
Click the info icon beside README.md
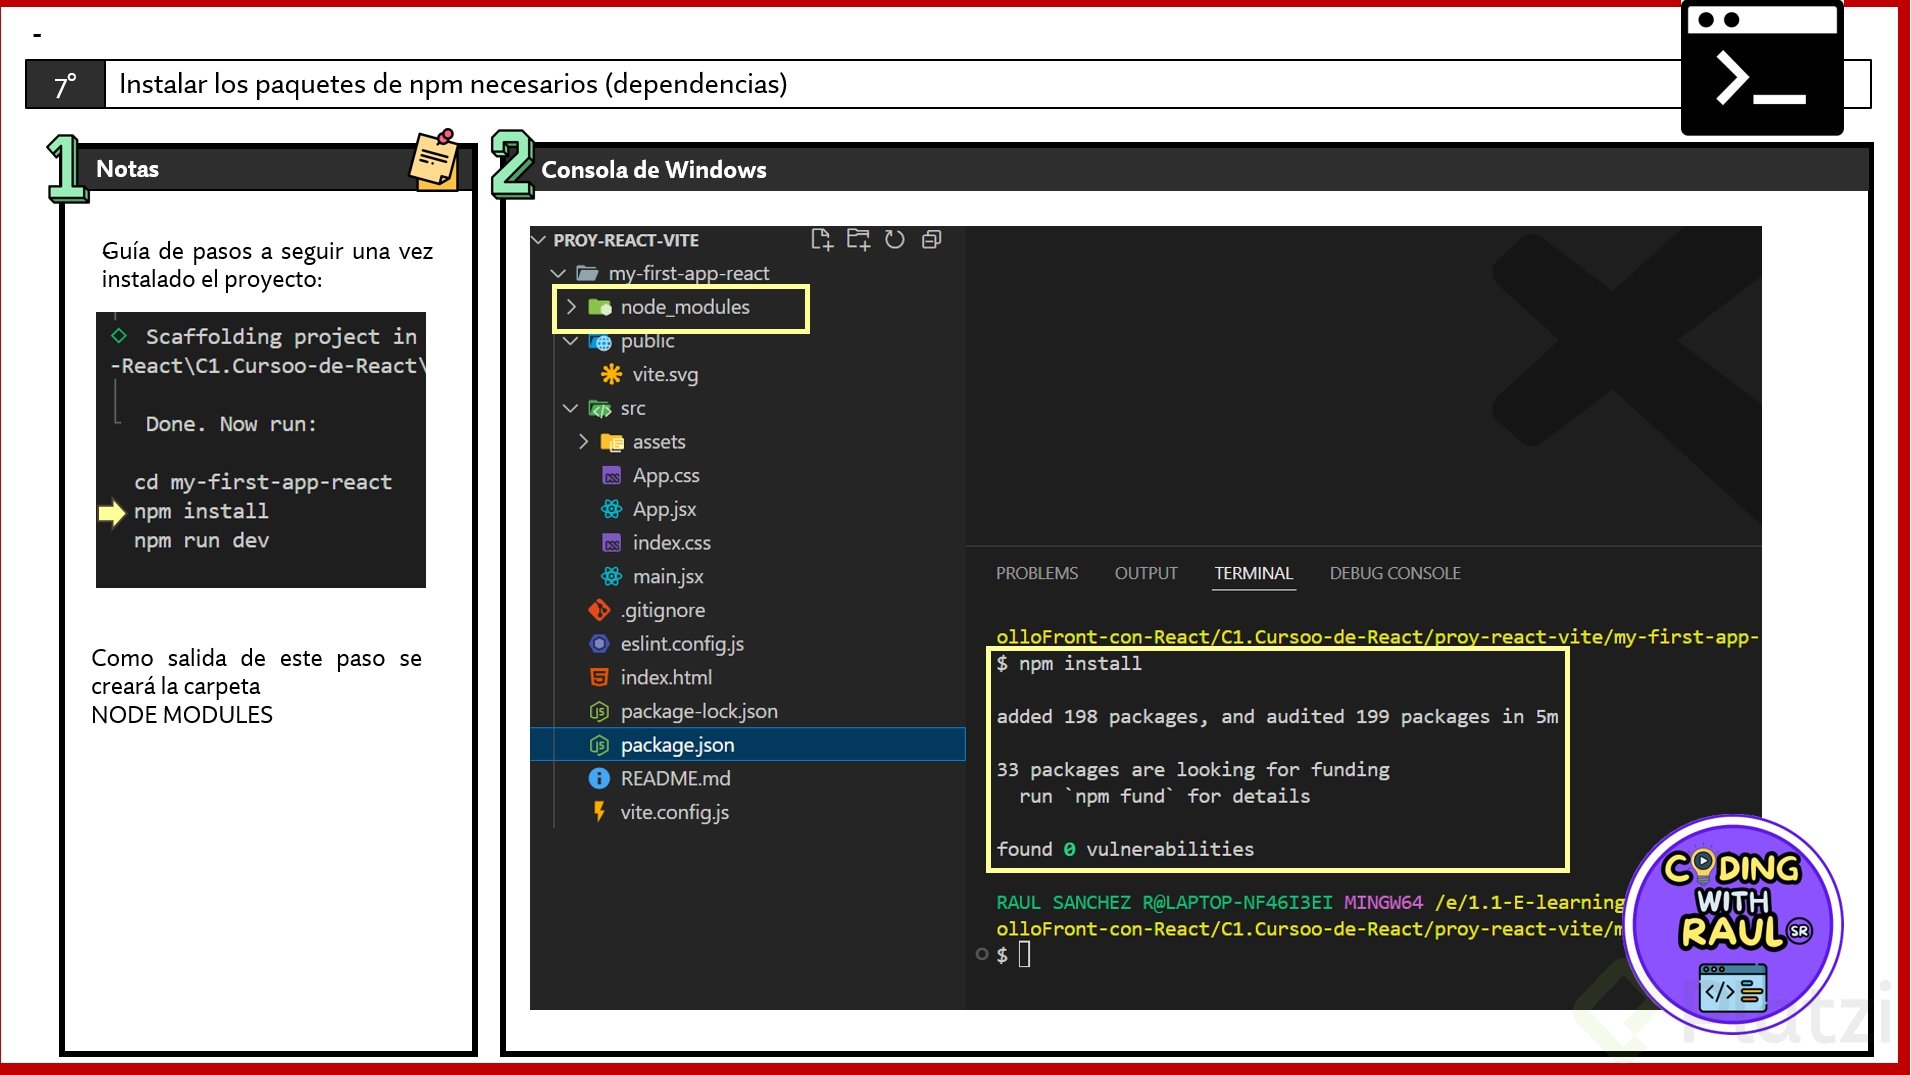(x=599, y=778)
